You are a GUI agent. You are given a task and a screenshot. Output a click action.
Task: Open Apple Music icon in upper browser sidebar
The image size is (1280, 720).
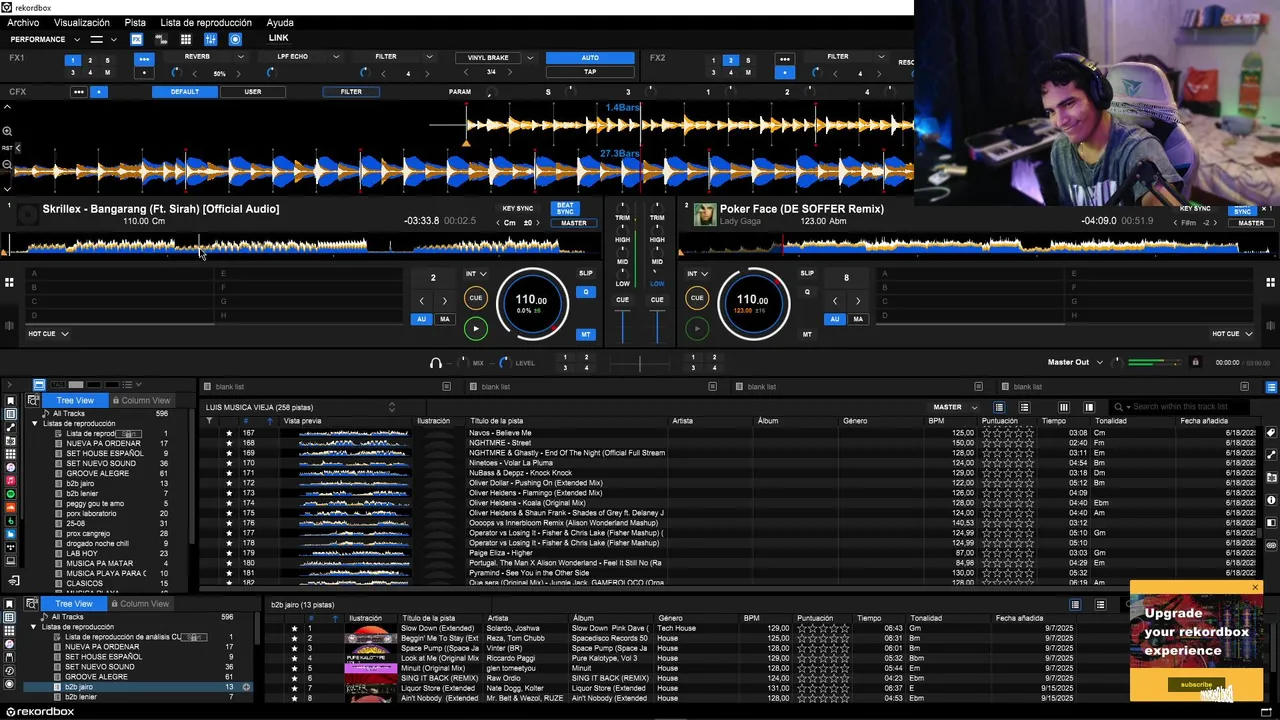pos(11,481)
